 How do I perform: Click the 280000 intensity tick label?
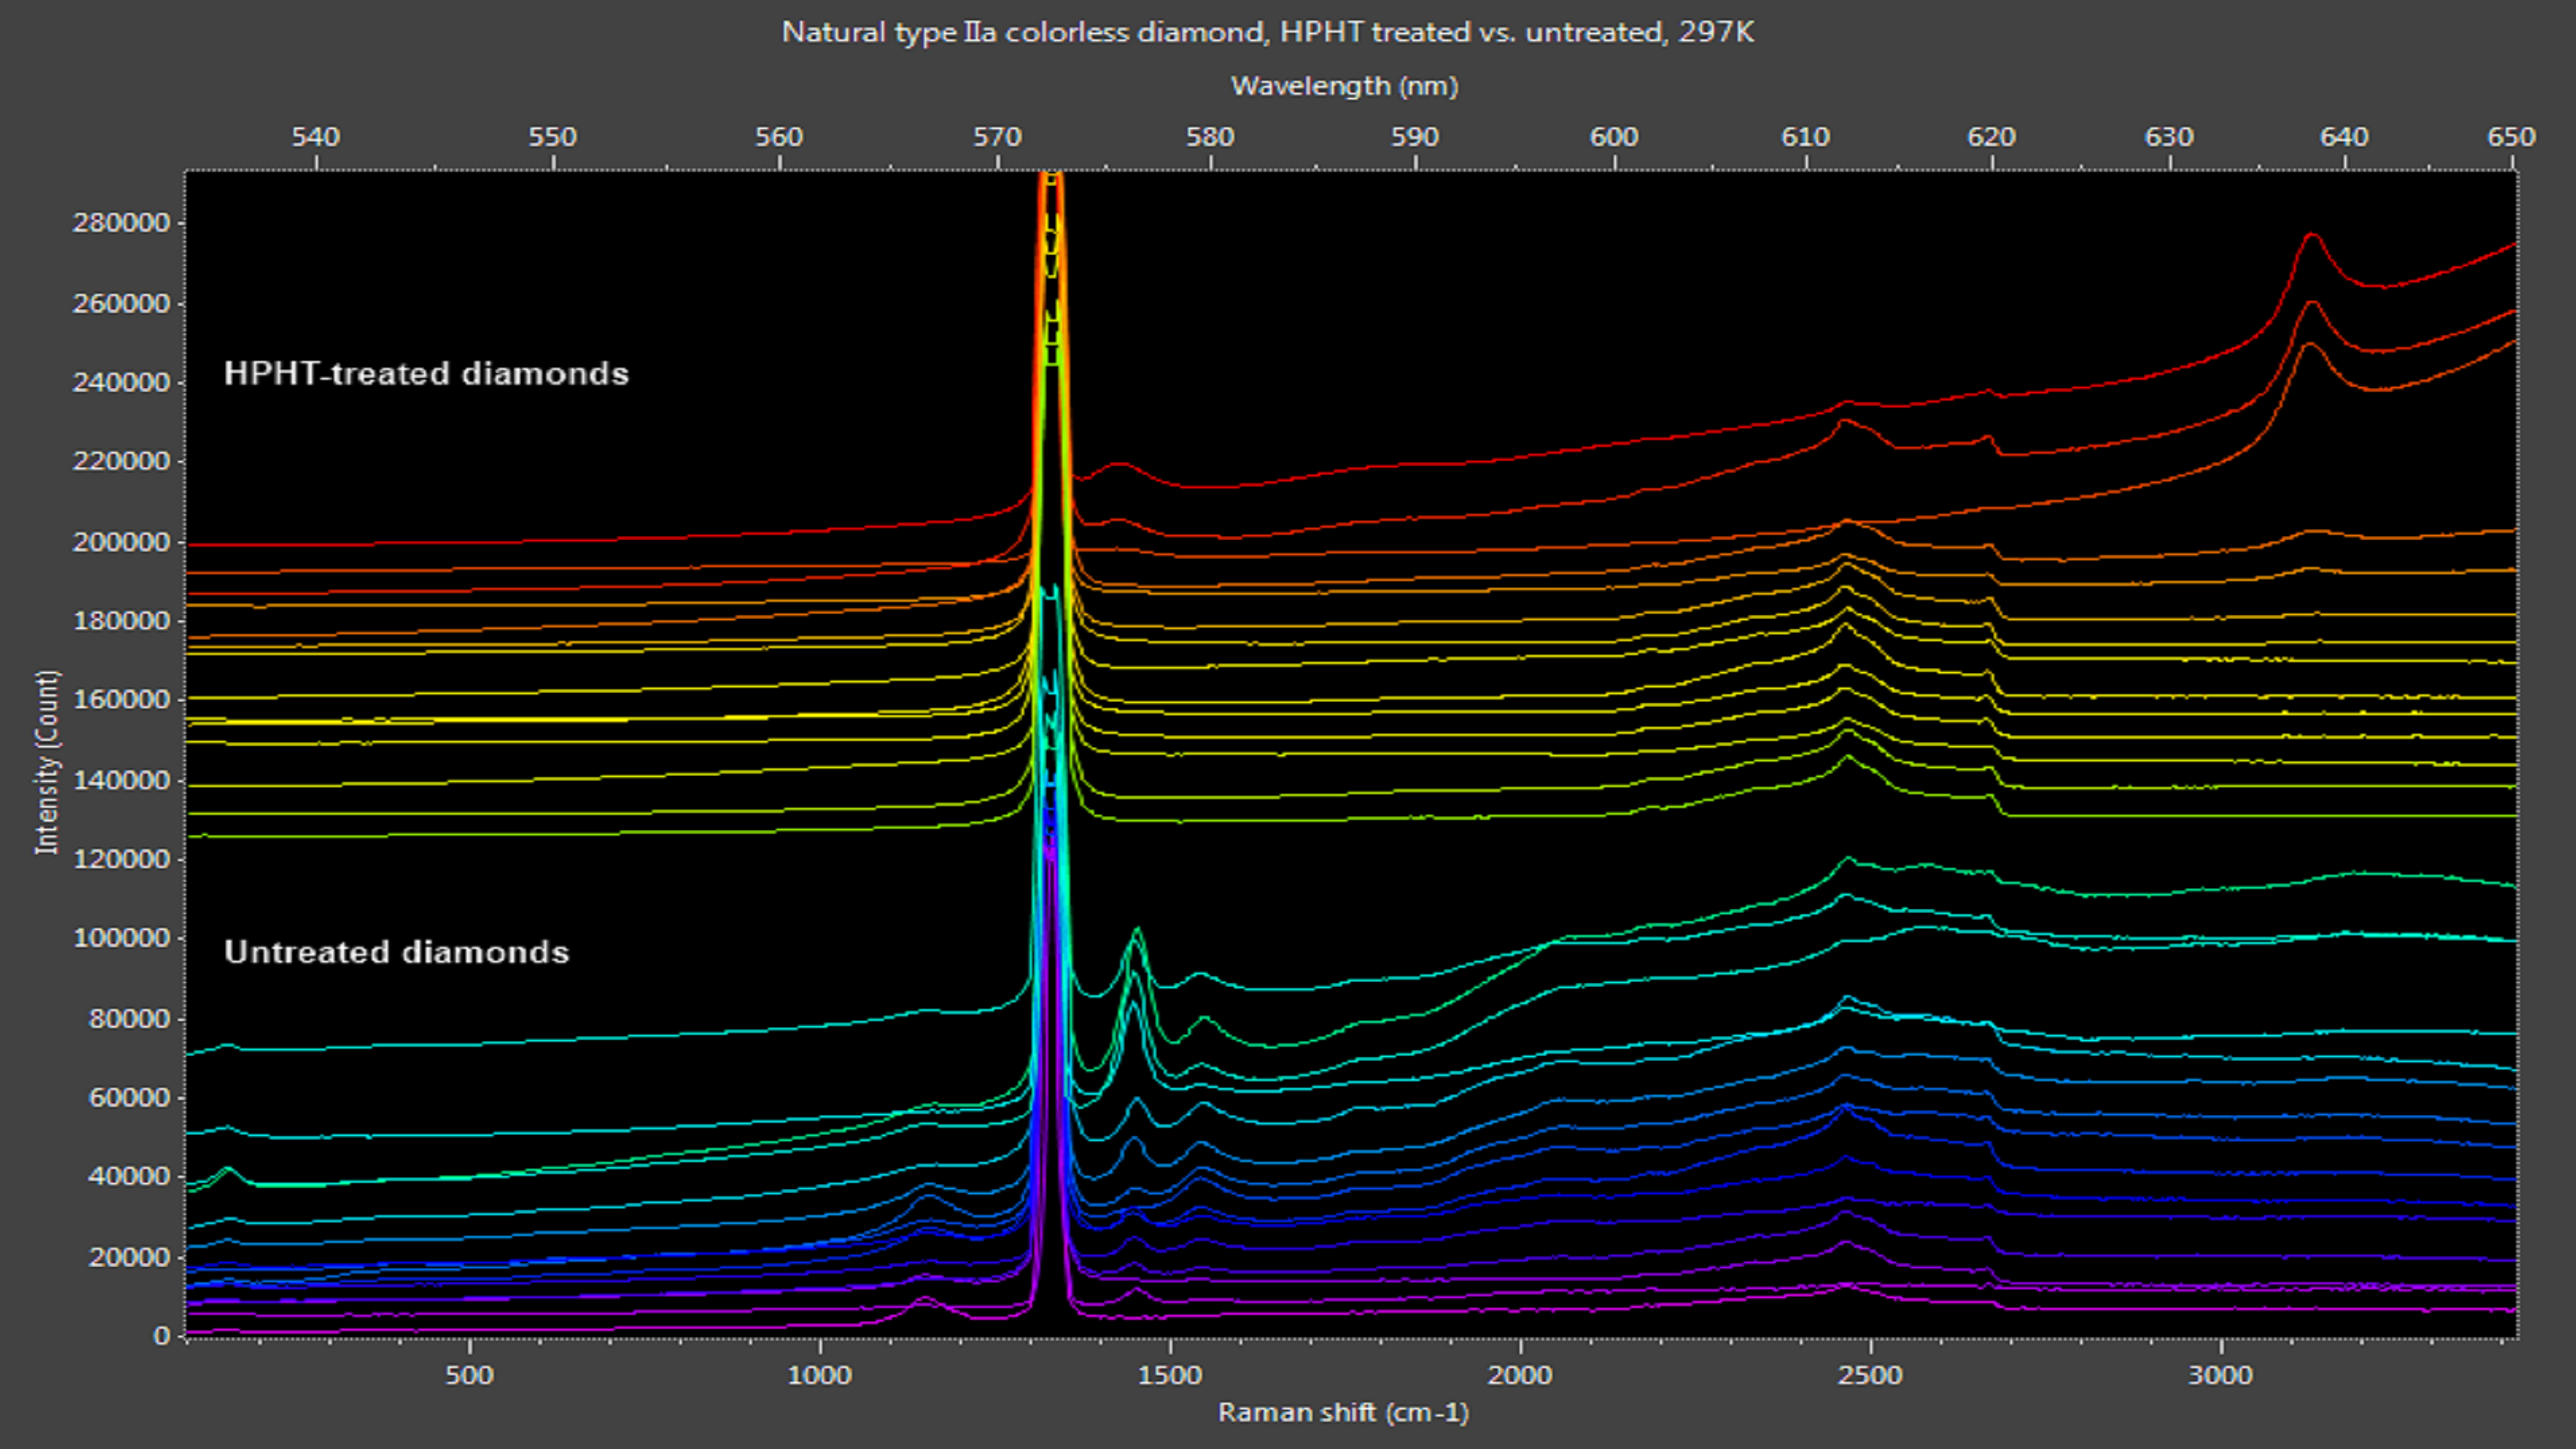(121, 223)
